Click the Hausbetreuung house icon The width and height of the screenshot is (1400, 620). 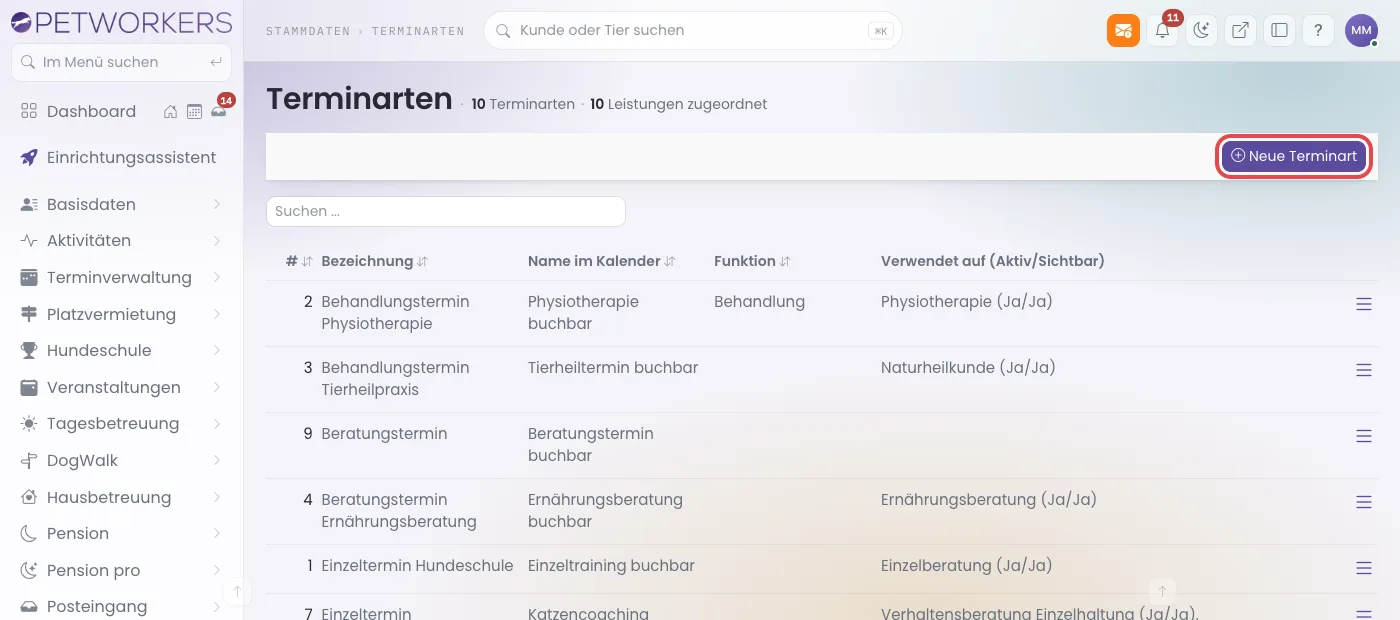point(29,497)
